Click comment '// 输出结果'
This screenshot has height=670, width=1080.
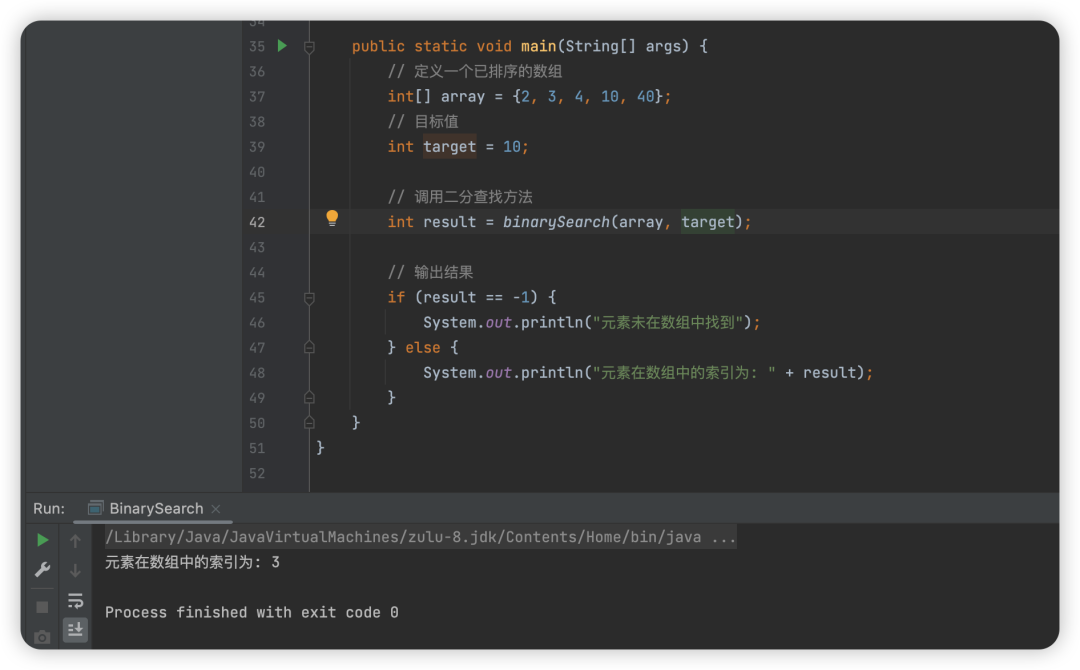[x=430, y=272]
